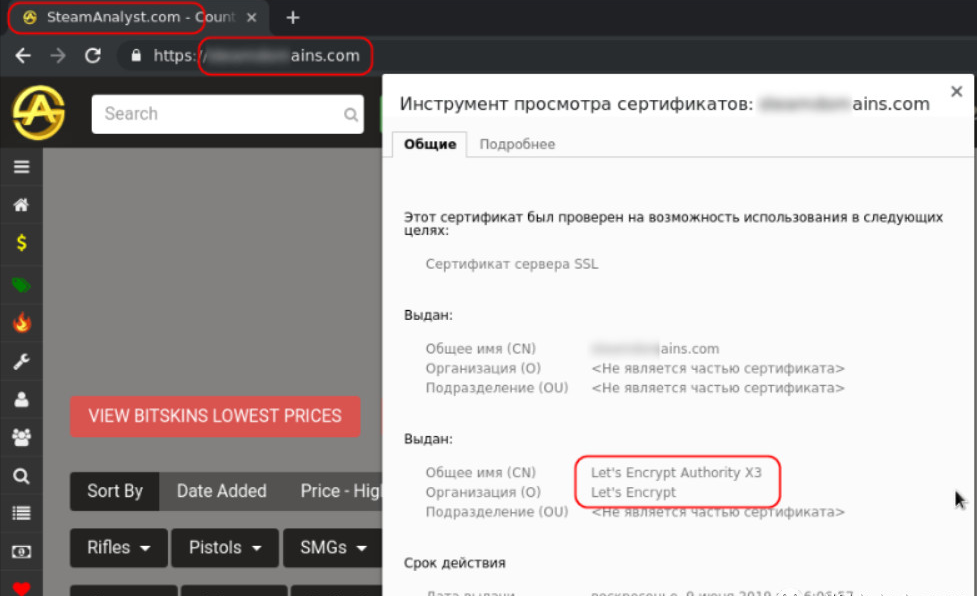Expand the Pistols dropdown

(x=225, y=548)
